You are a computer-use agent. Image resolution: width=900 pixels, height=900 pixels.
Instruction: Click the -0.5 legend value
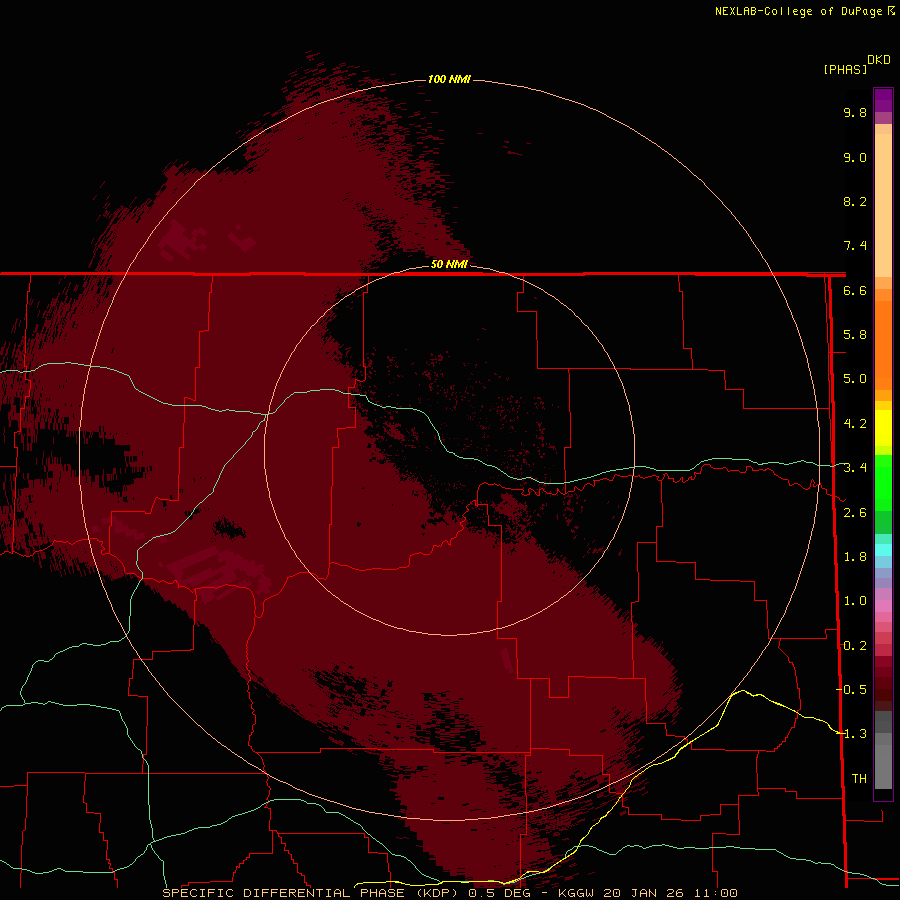click(851, 690)
